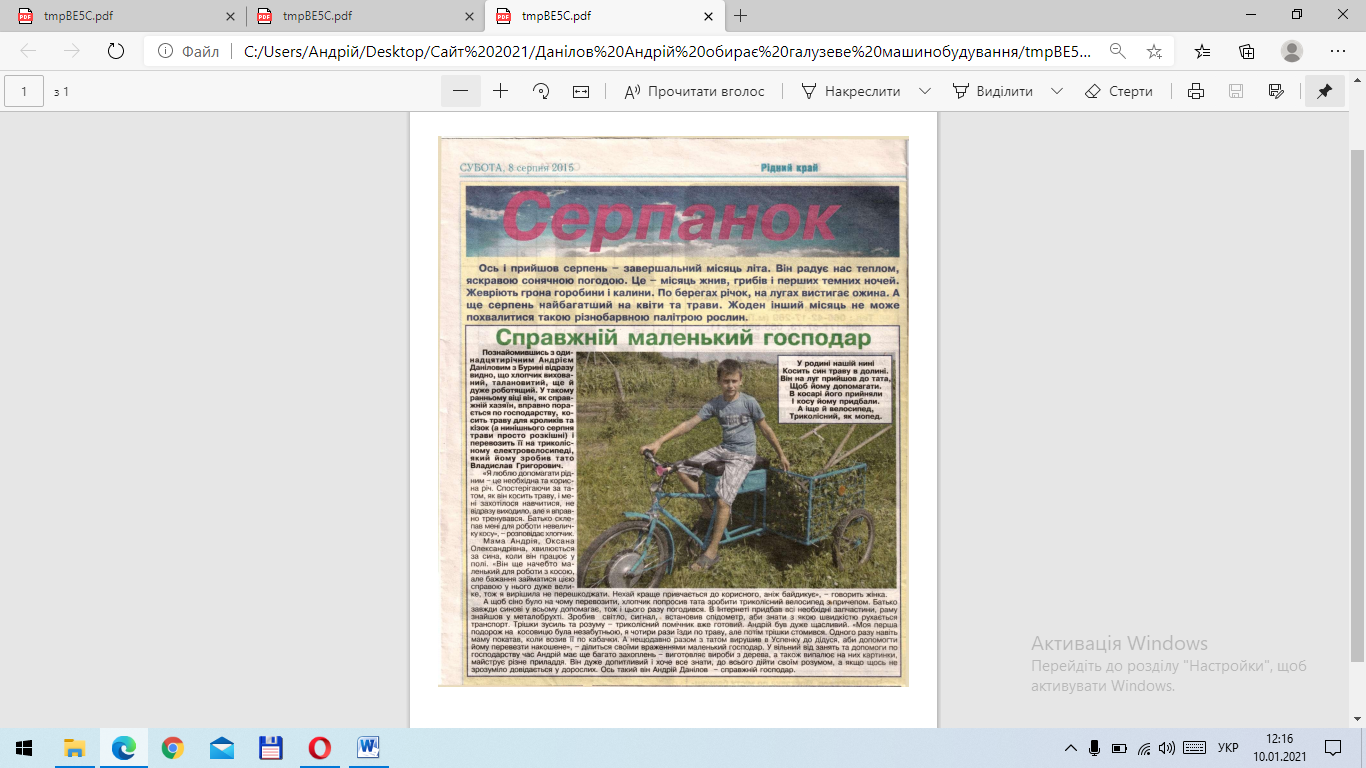
Task: Reload the current PDF page
Action: (115, 51)
